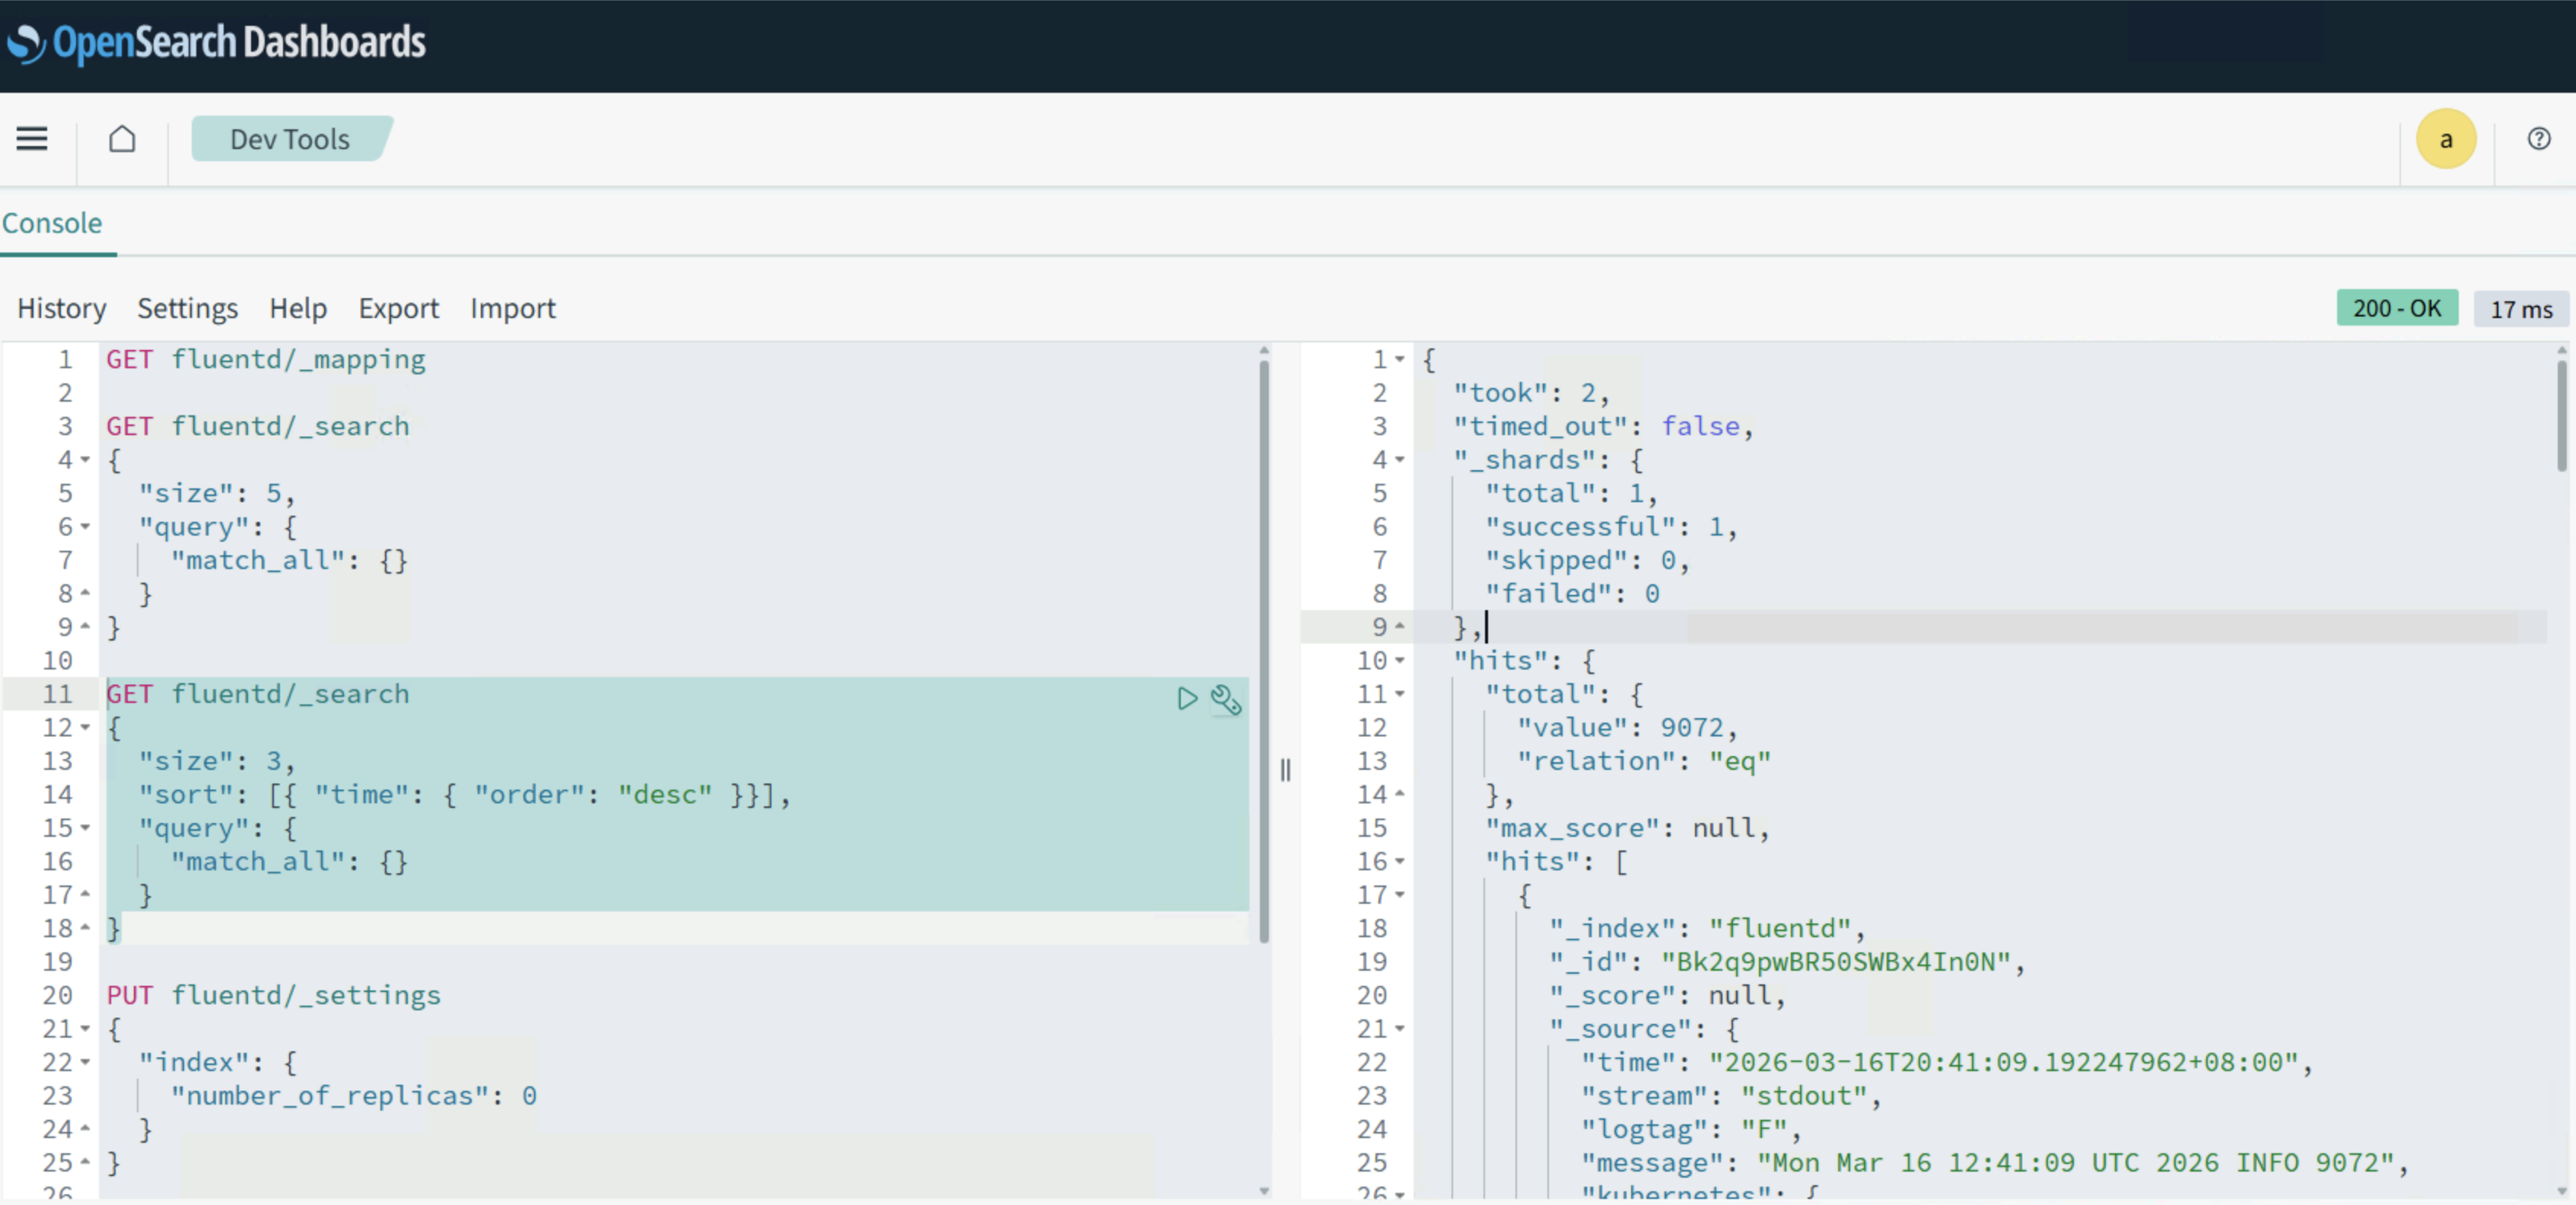Collapse the _shards block in response
This screenshot has width=2576, height=1205.
[x=1400, y=460]
